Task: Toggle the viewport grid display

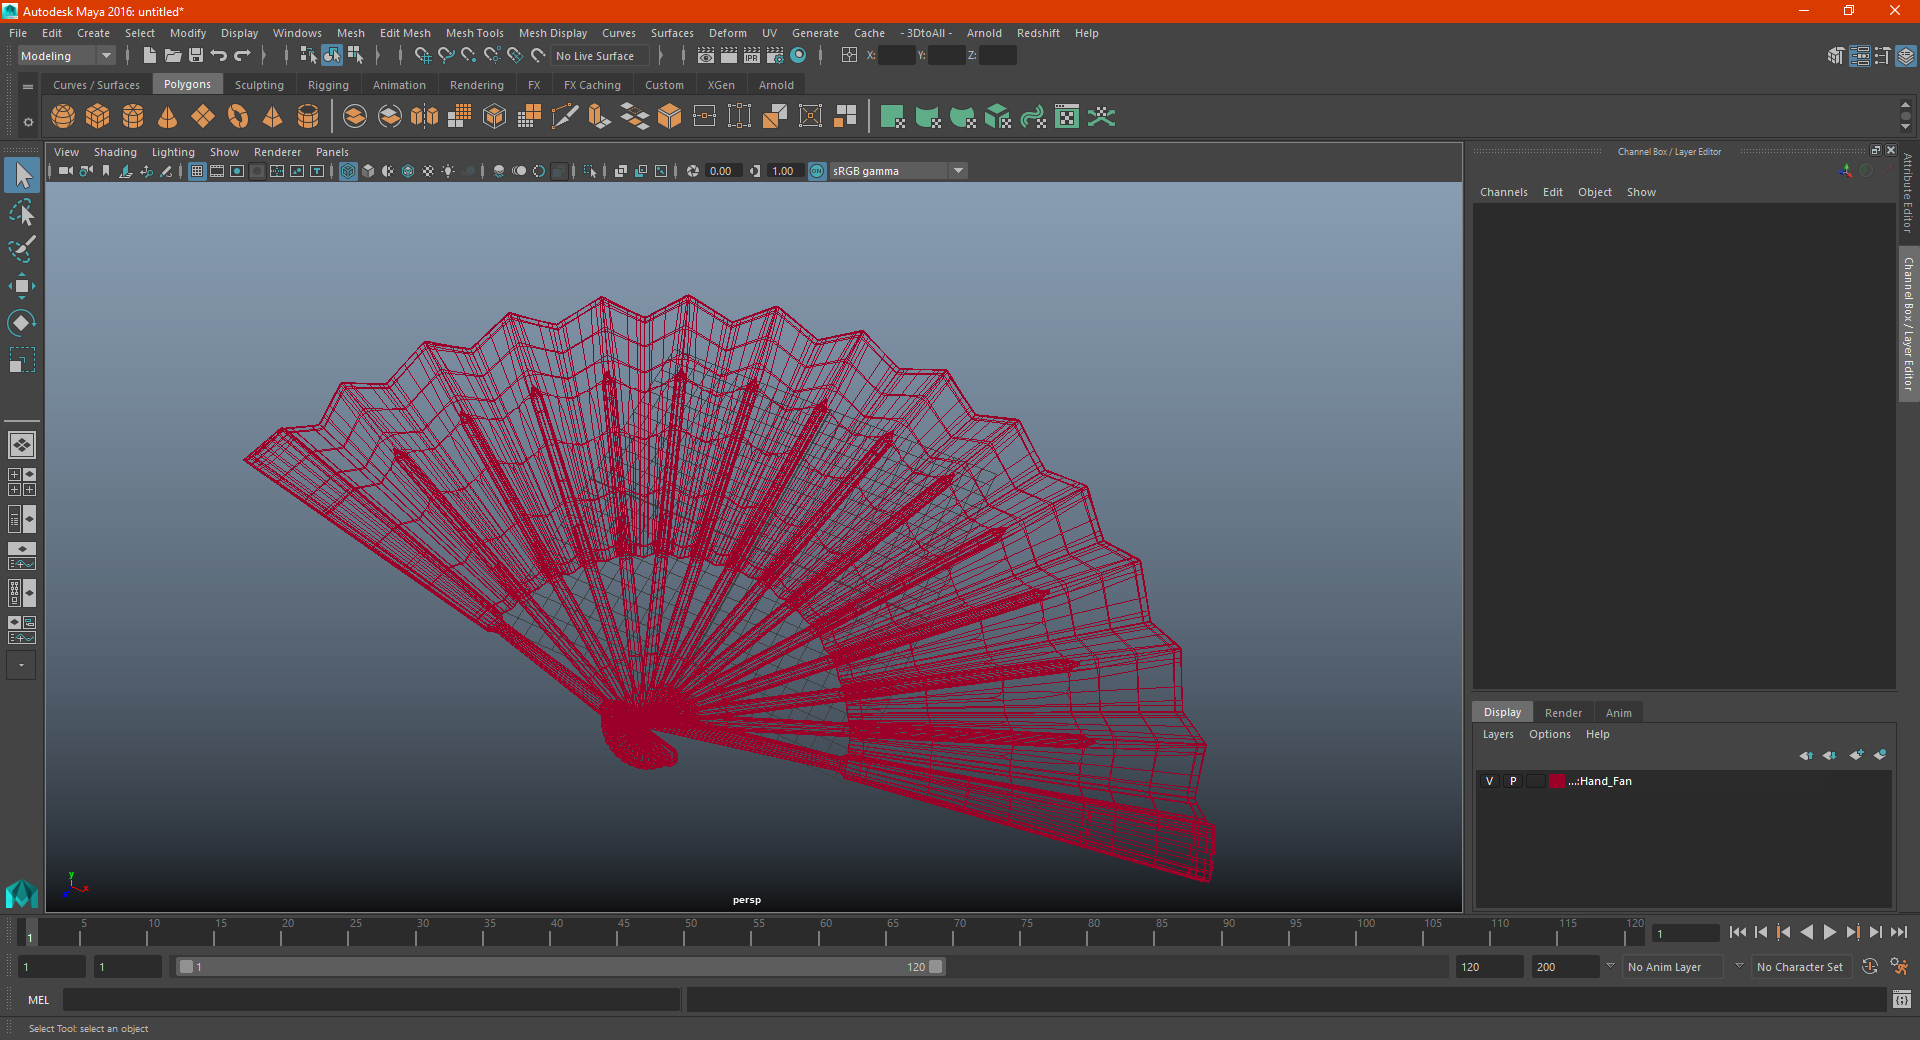Action: (x=197, y=171)
